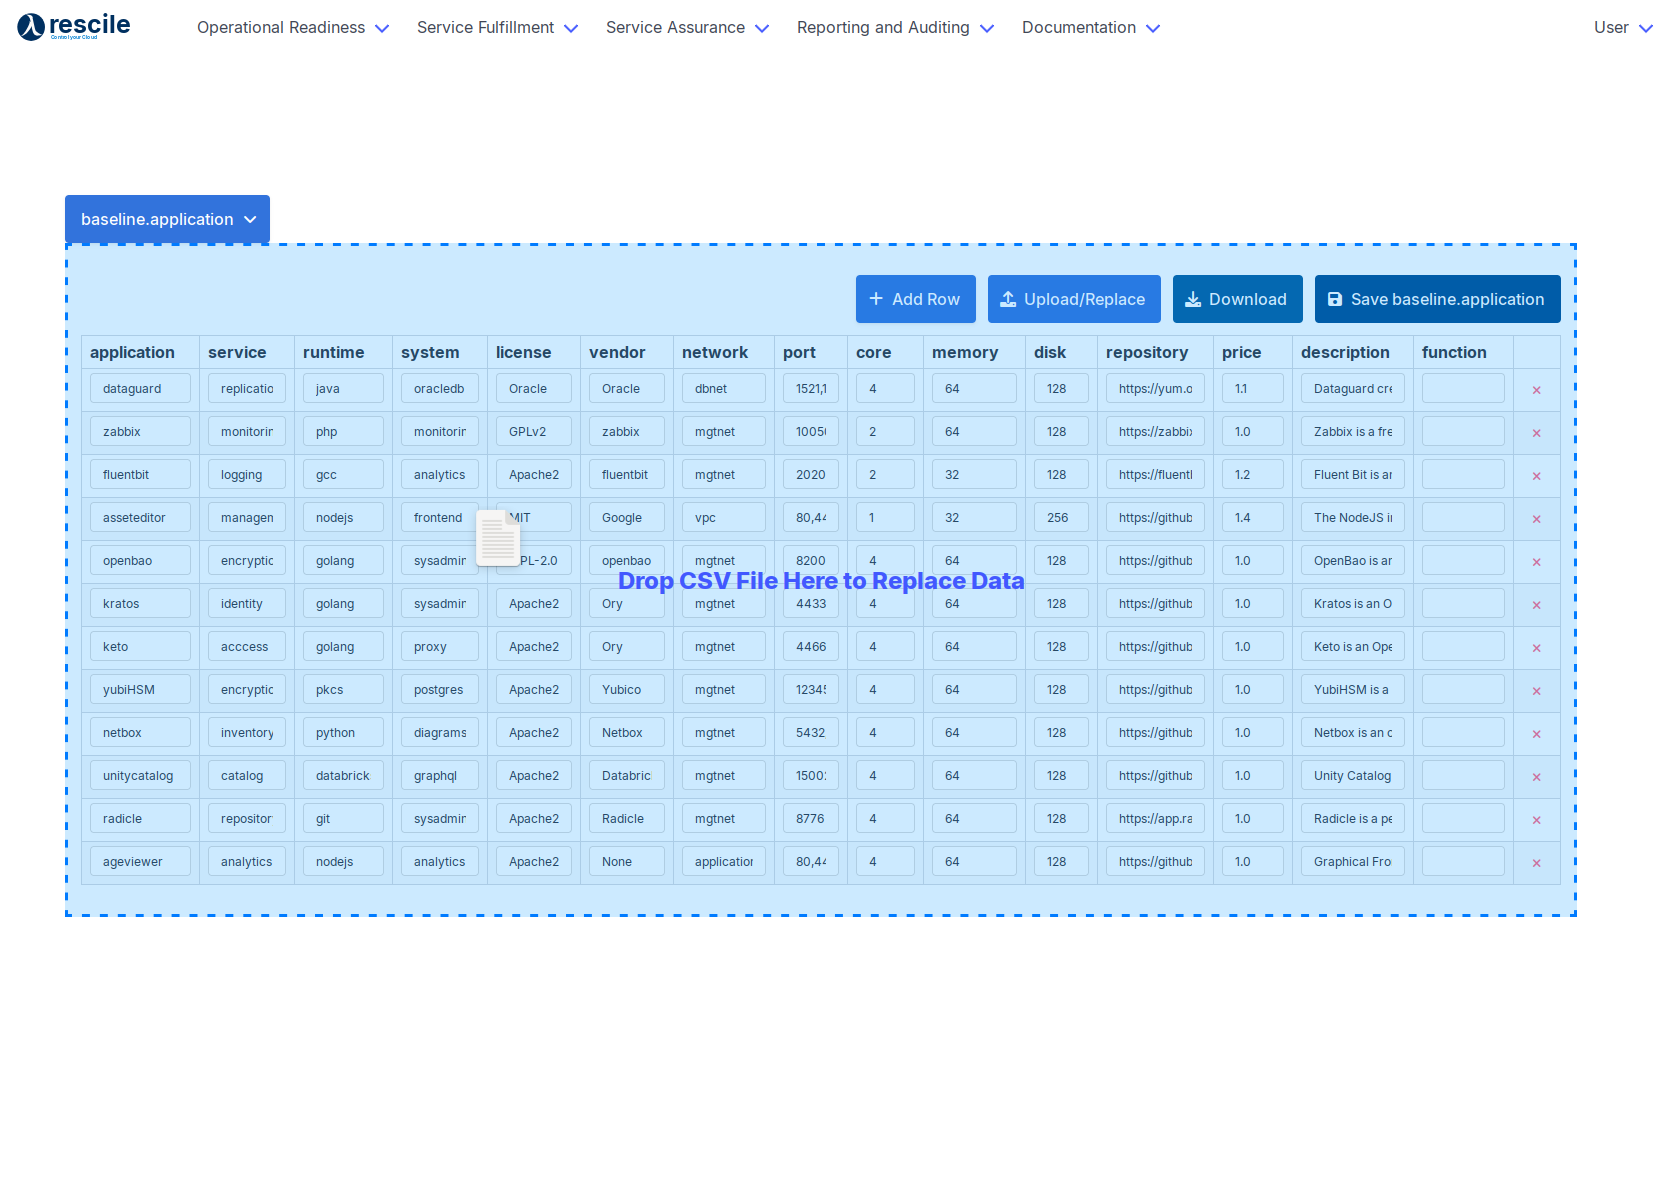Expand the Documentation menu
1665x1200 pixels.
[x=1090, y=28]
